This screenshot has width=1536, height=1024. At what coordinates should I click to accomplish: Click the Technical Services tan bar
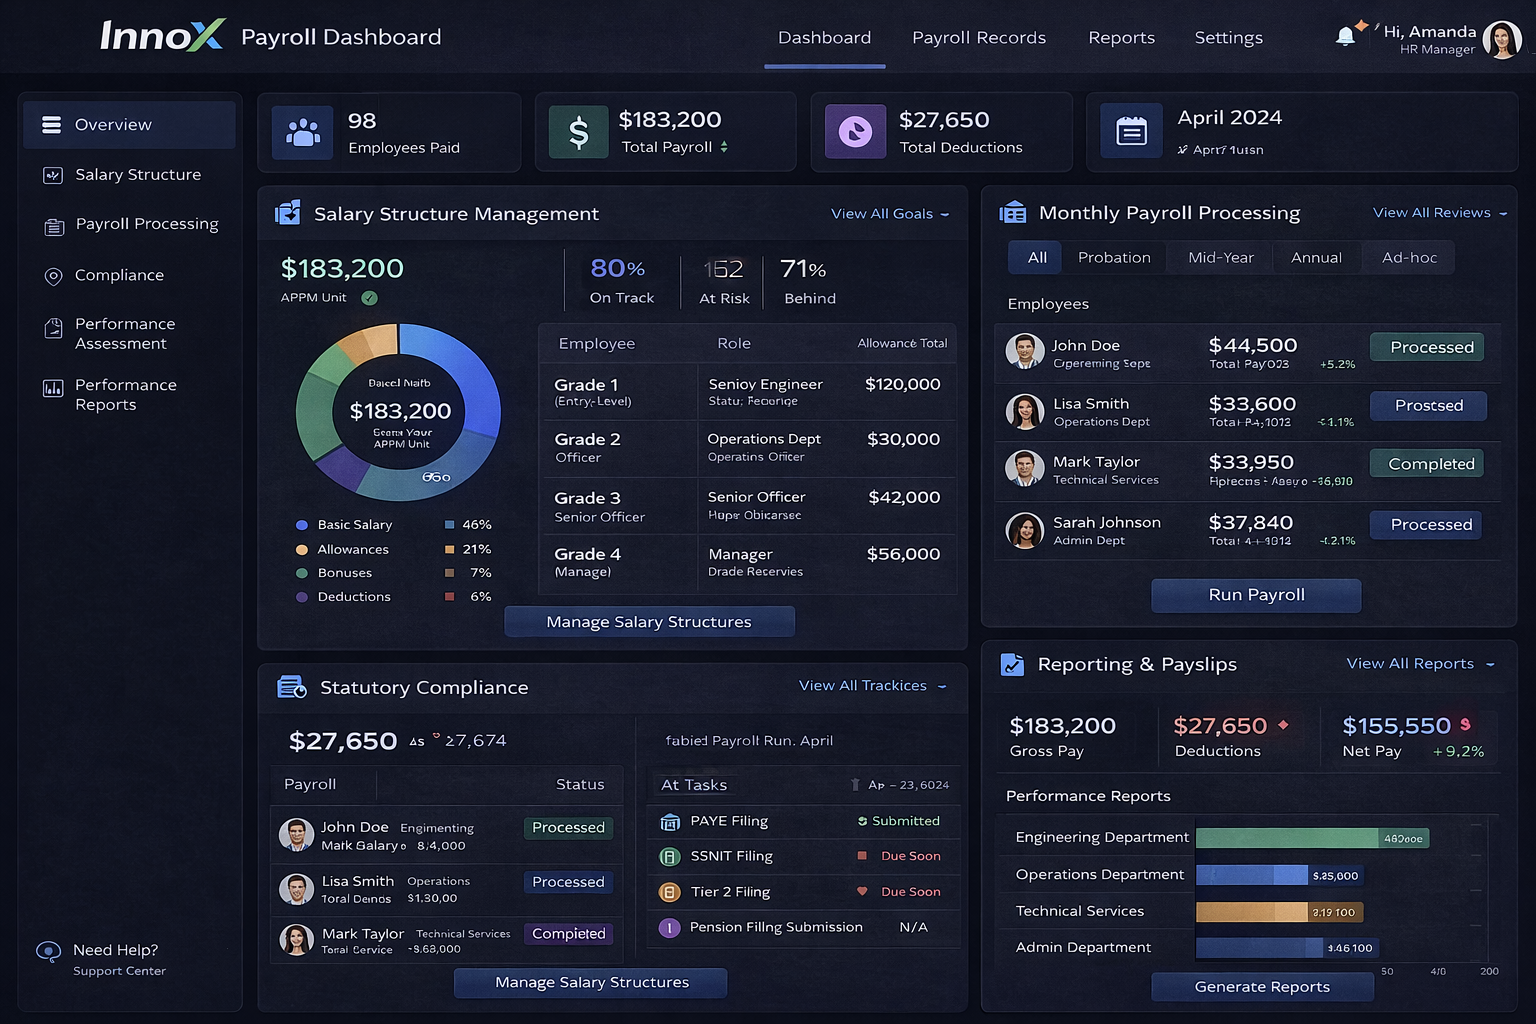(1280, 912)
